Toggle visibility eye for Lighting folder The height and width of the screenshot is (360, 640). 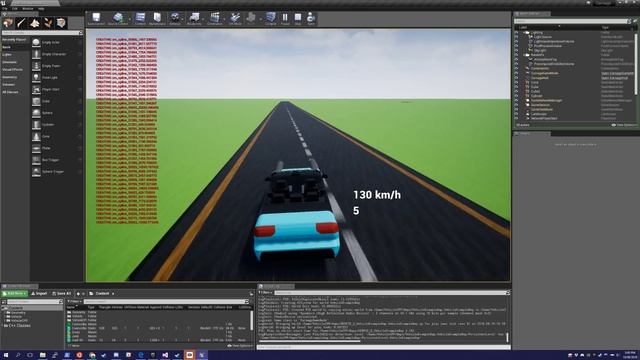point(517,32)
